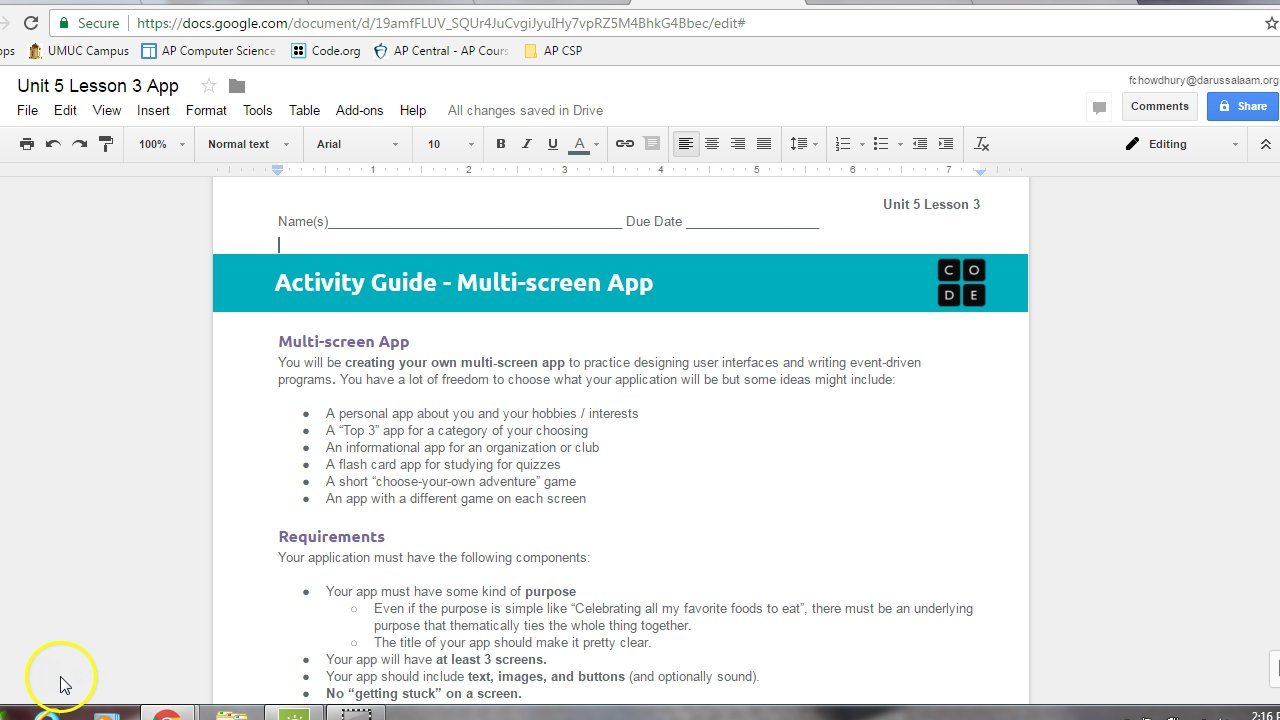Toggle underline formatting
Screen dimensions: 1280x720
click(553, 143)
